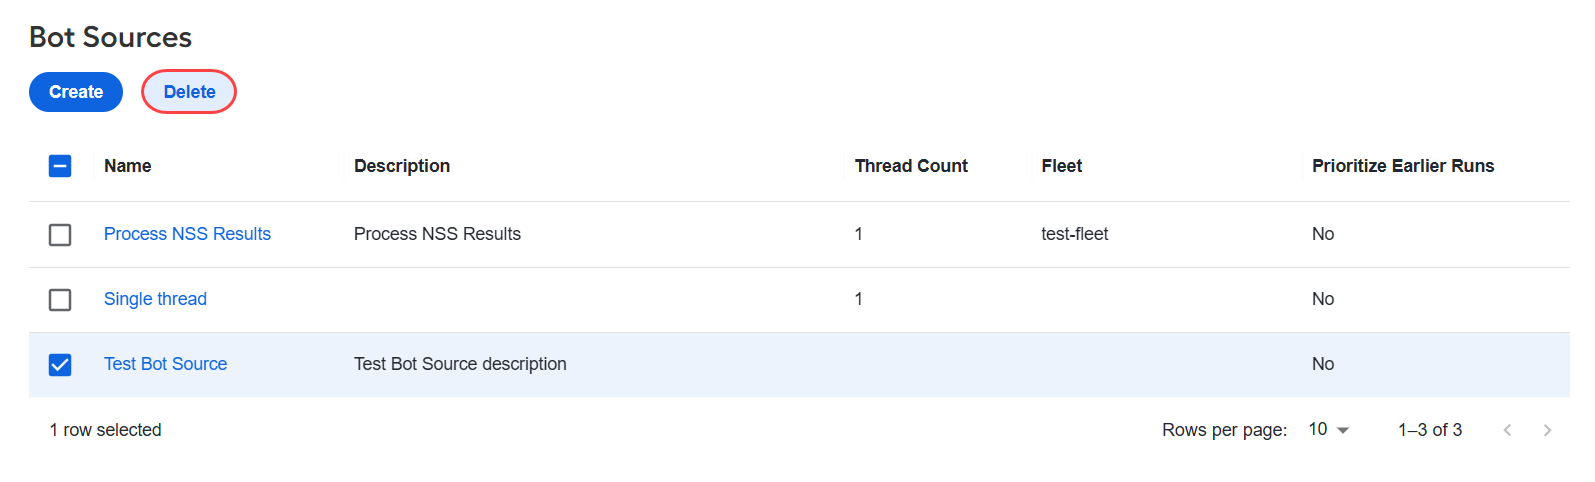Go to the next page arrow
This screenshot has width=1595, height=482.
point(1547,430)
